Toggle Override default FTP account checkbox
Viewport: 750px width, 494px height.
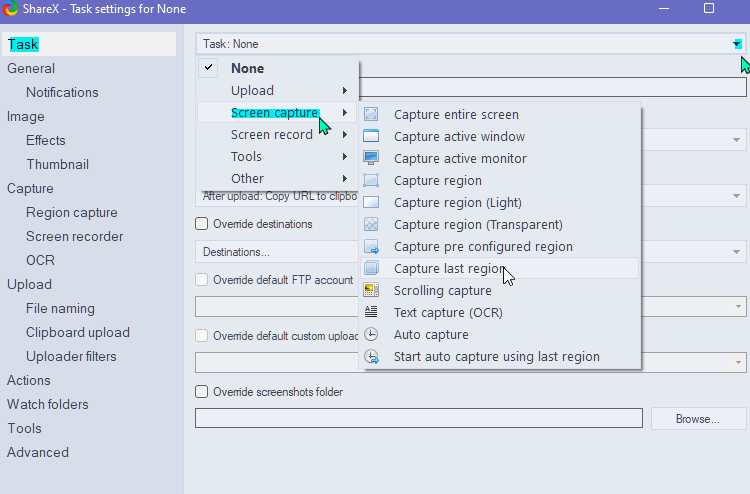(201, 280)
